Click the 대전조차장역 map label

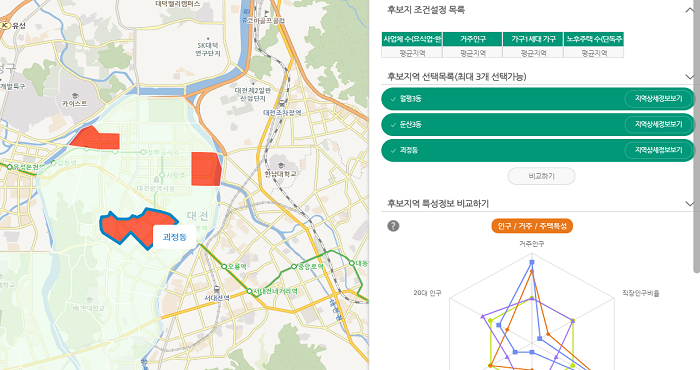(282, 113)
